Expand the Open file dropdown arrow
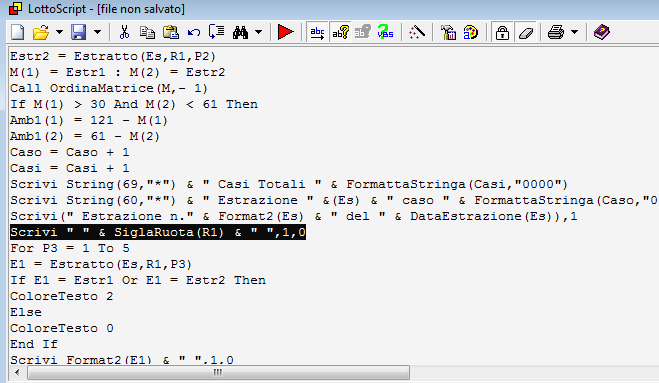 pos(59,32)
